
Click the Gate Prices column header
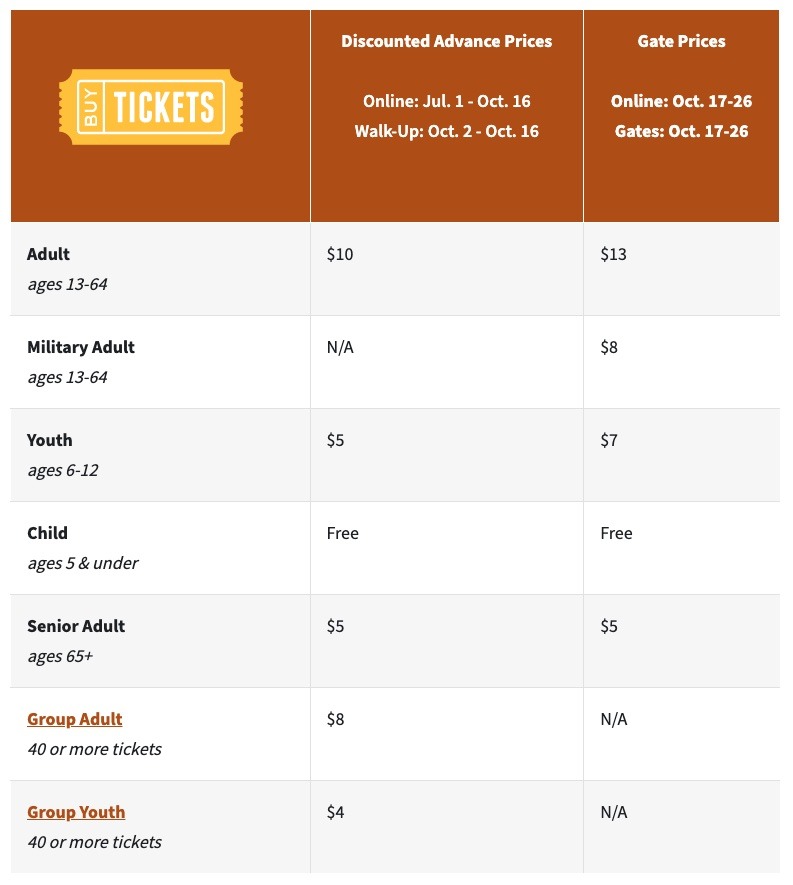pyautogui.click(x=681, y=41)
